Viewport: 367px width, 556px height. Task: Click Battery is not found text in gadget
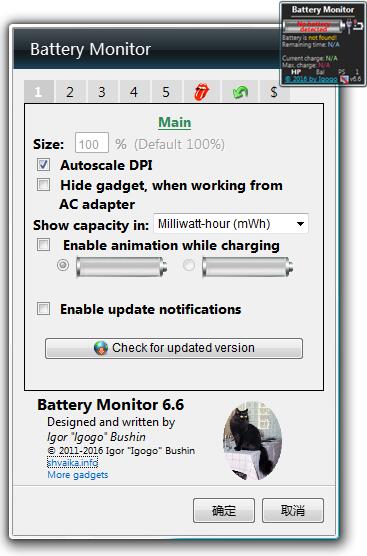point(309,38)
